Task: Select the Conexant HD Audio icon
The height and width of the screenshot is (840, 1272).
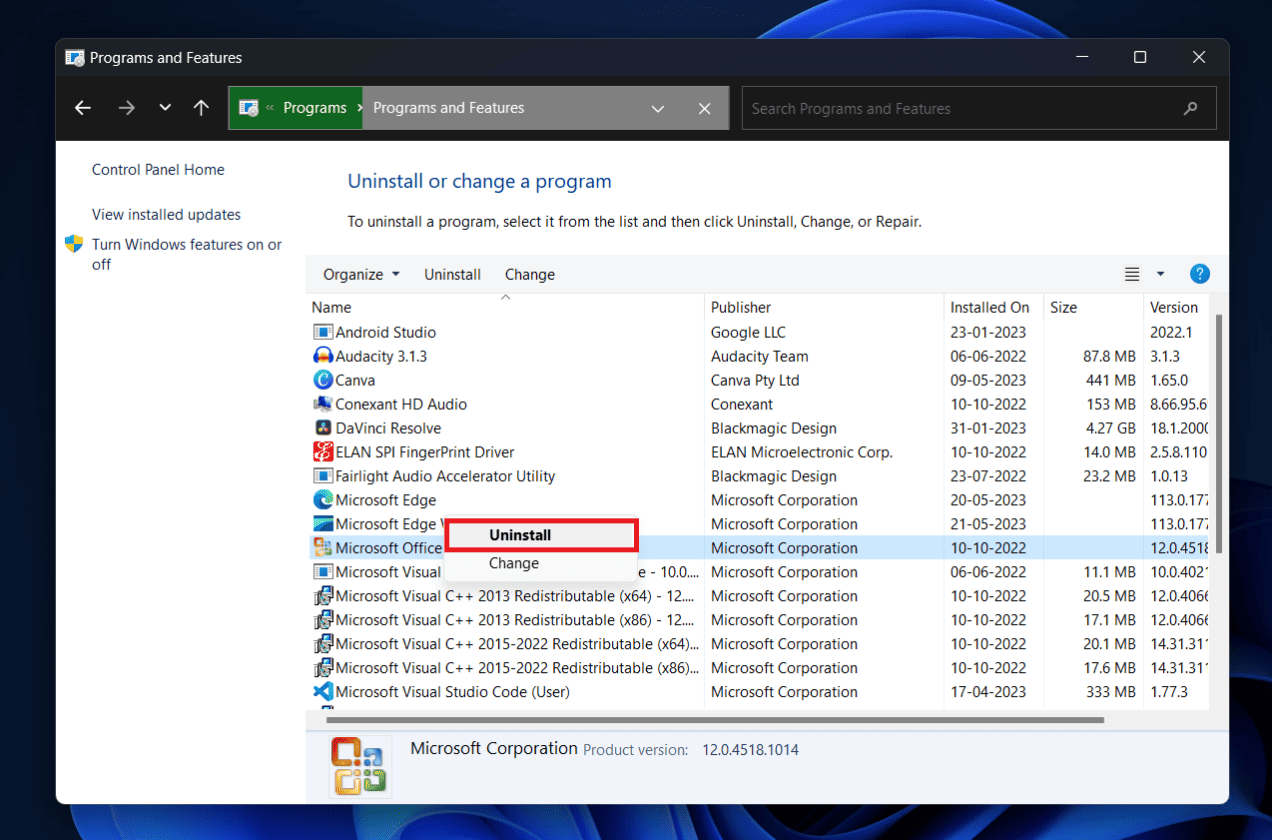Action: click(322, 404)
